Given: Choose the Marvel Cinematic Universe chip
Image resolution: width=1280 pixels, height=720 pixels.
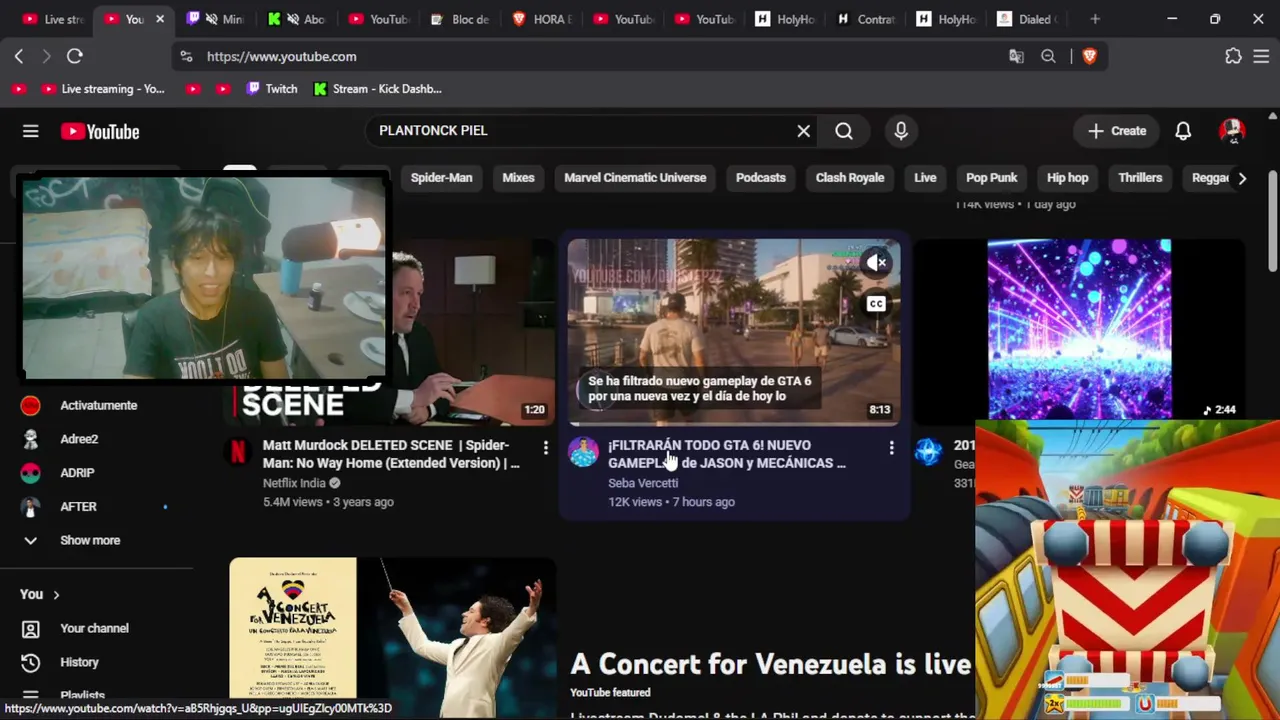Looking at the screenshot, I should (x=635, y=178).
